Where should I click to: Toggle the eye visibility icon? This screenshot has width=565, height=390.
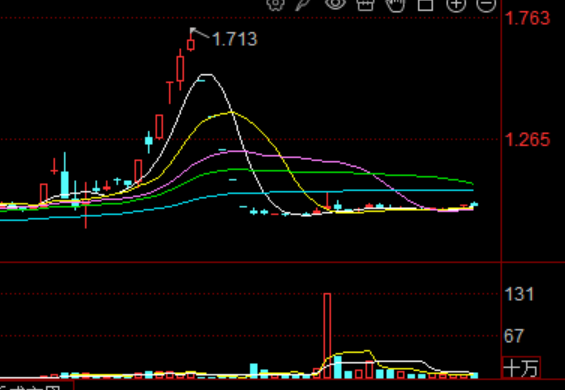pos(335,4)
